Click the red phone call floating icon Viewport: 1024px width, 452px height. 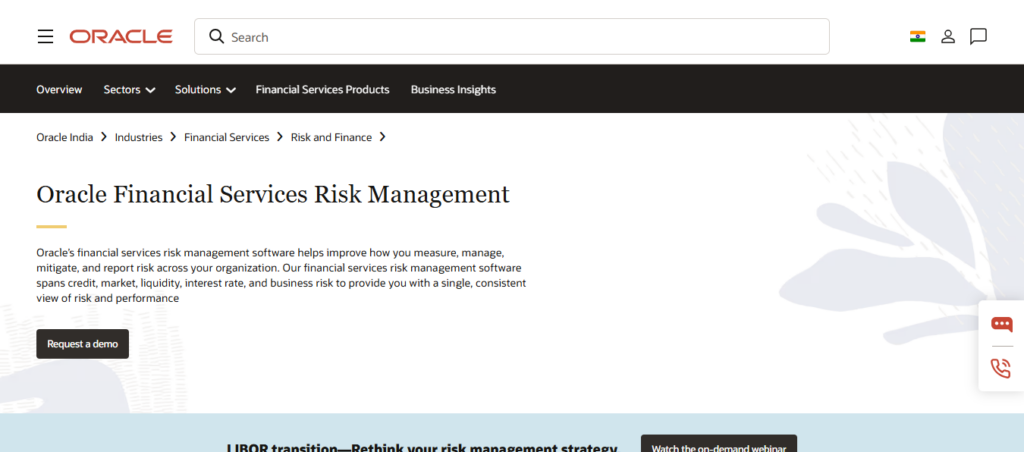point(1001,368)
